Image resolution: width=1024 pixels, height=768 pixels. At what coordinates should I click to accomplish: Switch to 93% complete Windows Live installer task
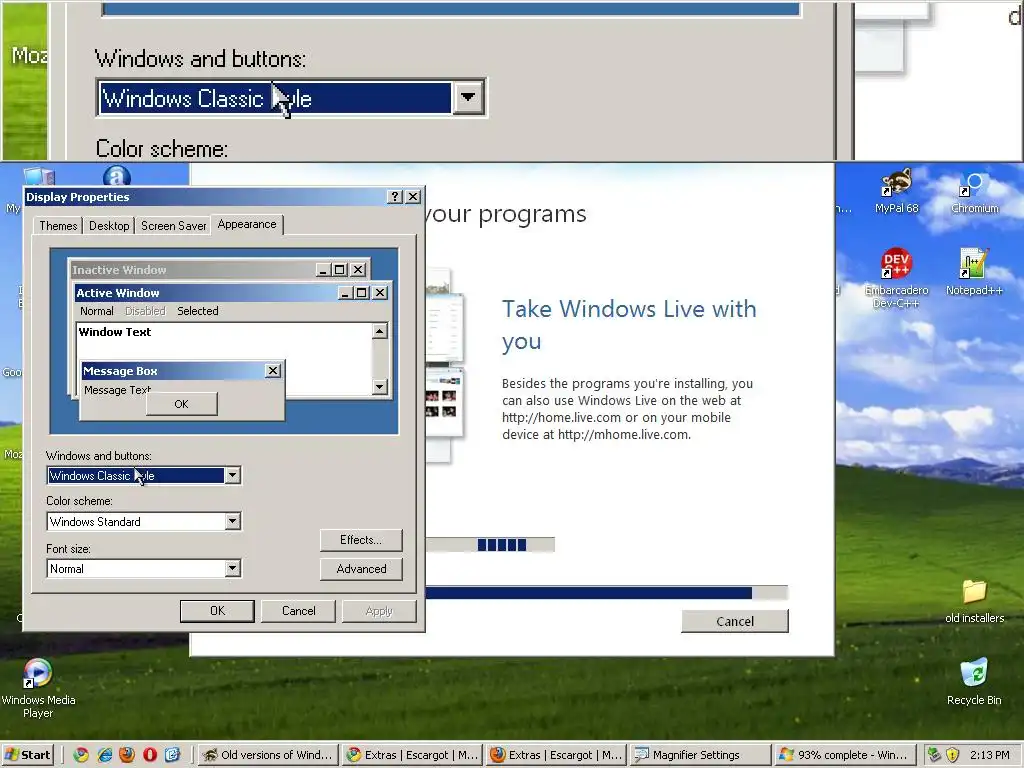[x=844, y=755]
